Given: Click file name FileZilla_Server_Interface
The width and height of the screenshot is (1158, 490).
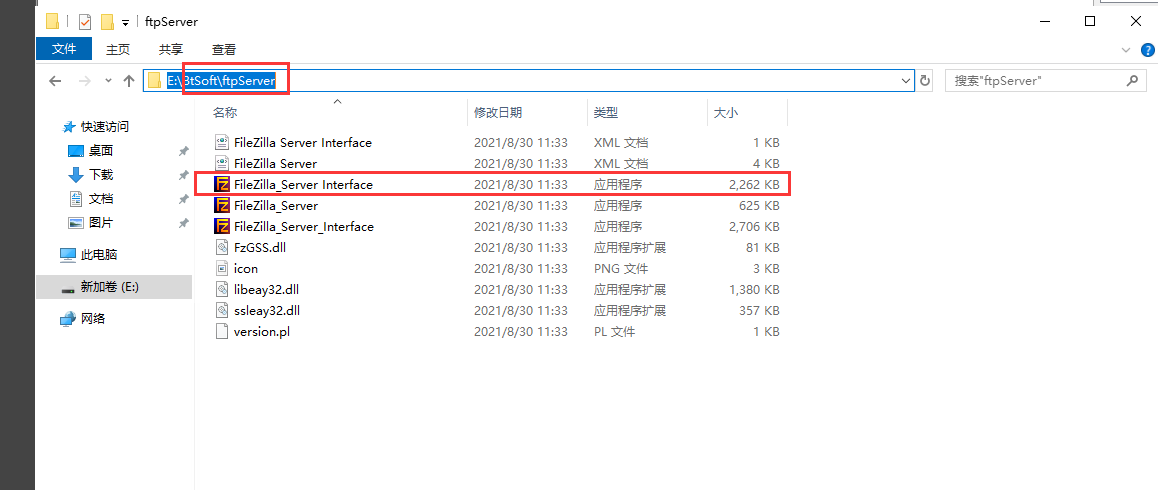Looking at the screenshot, I should click(304, 226).
